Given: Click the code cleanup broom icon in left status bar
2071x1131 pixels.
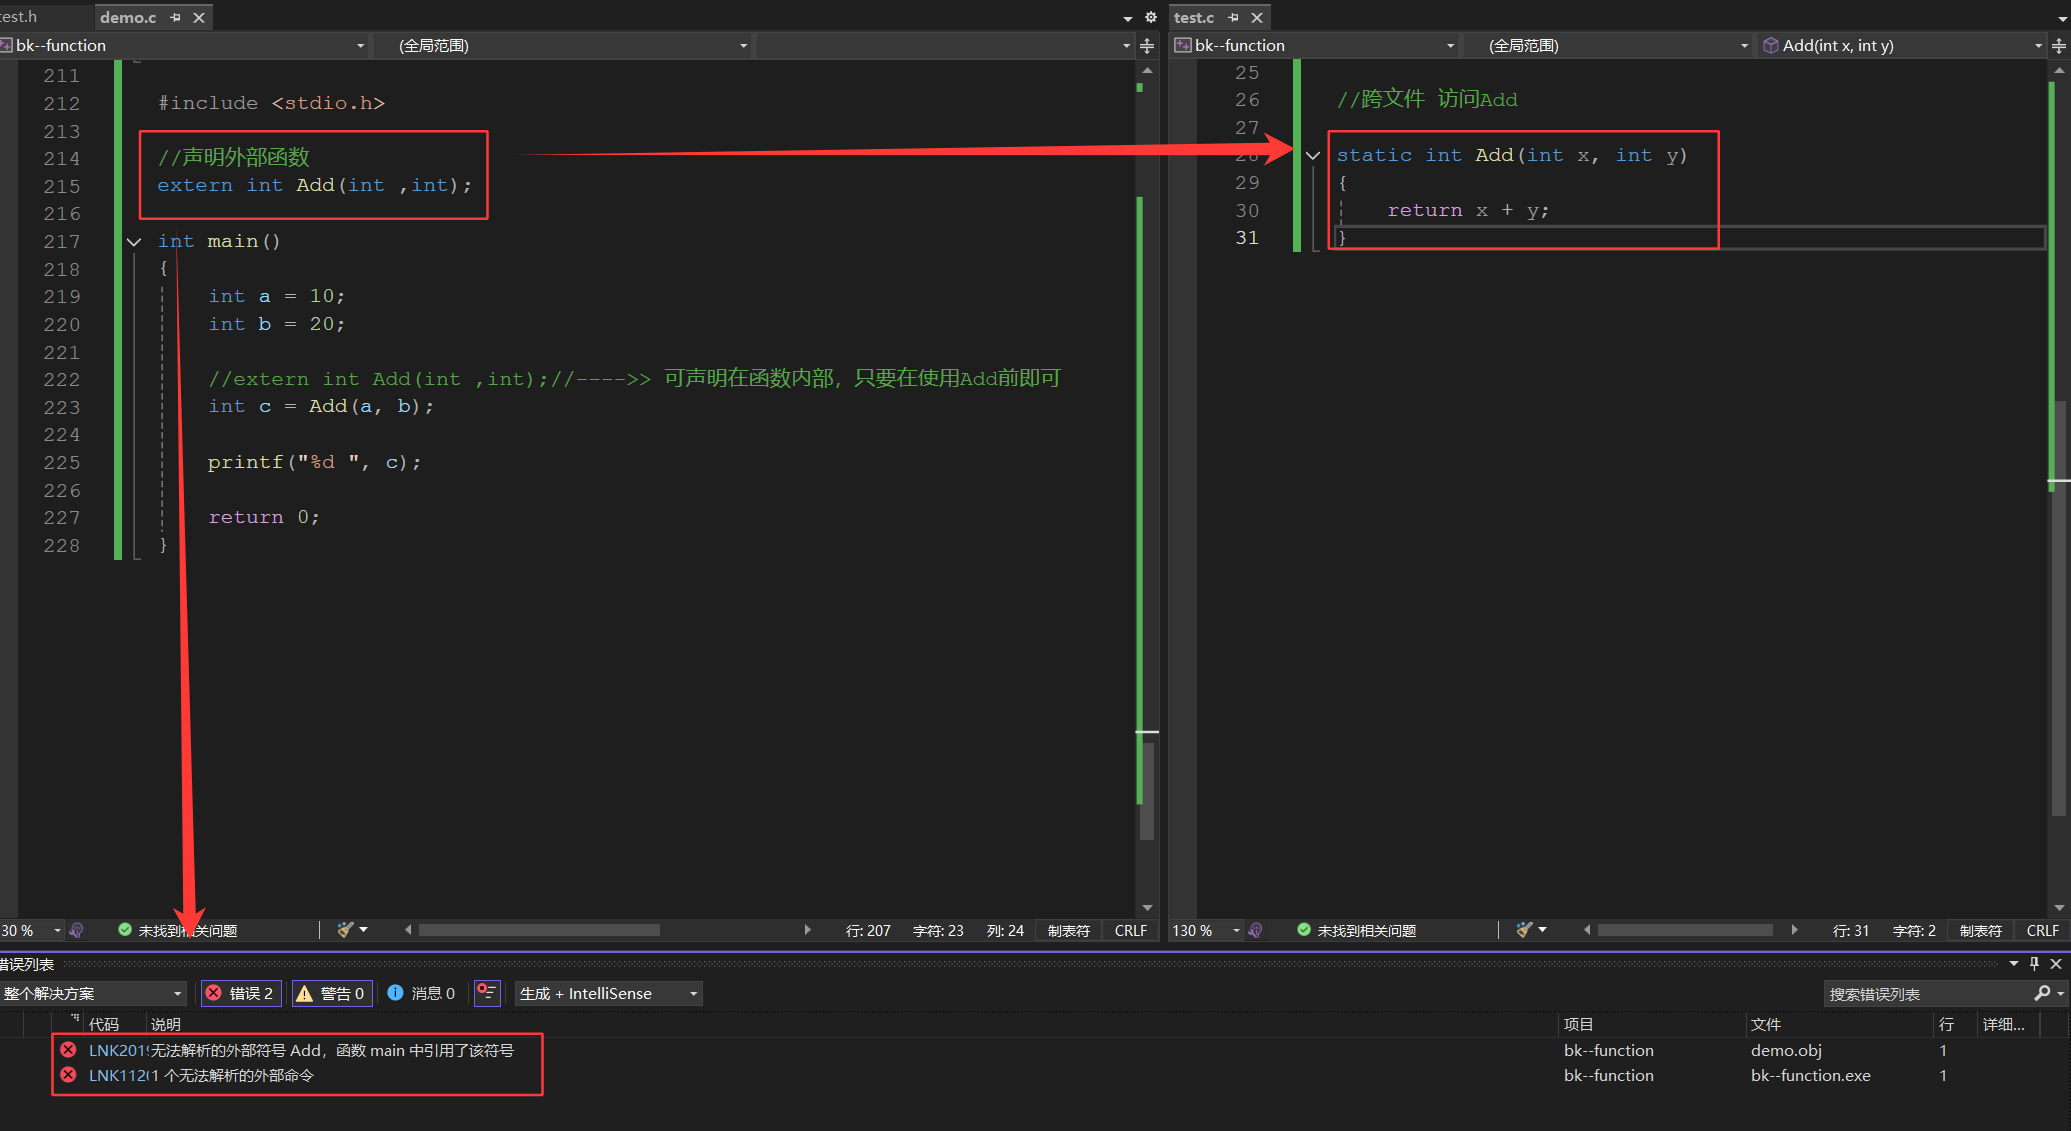Looking at the screenshot, I should [x=346, y=930].
